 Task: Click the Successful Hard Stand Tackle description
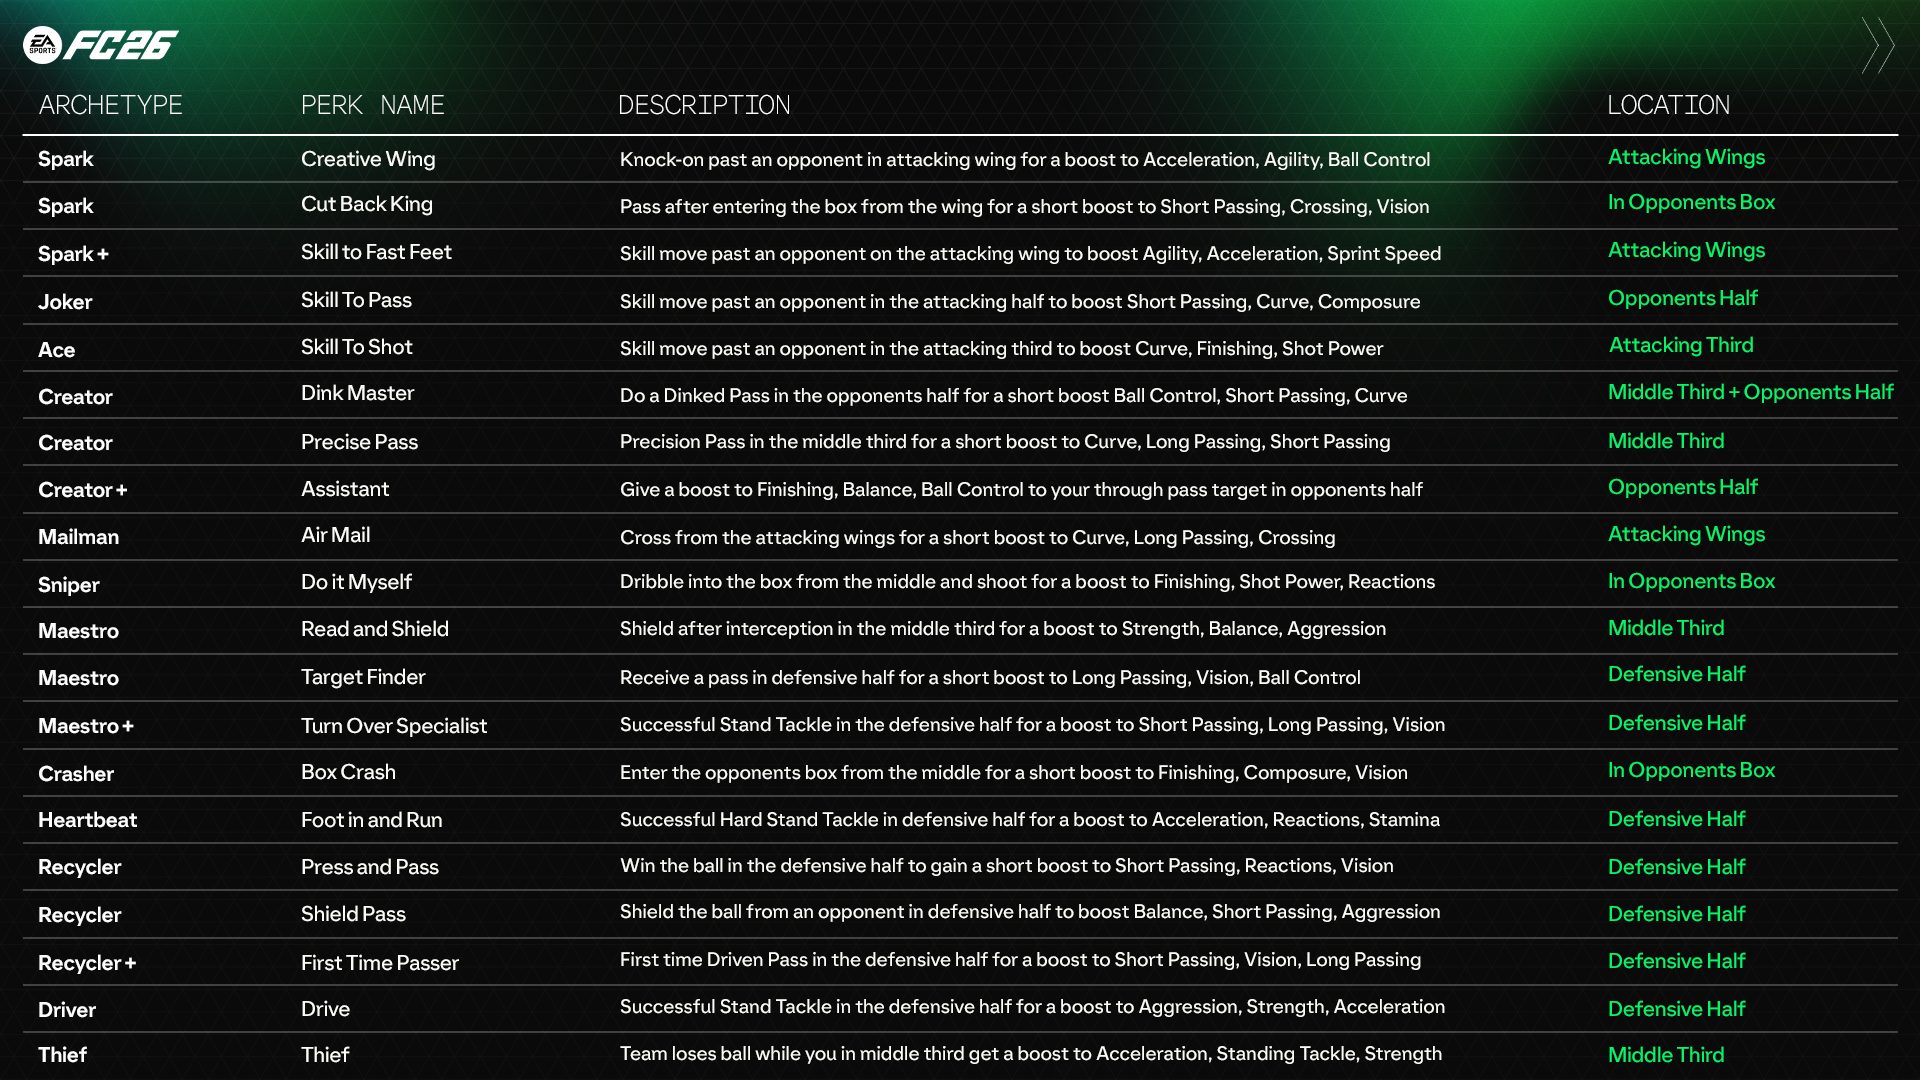[1030, 820]
